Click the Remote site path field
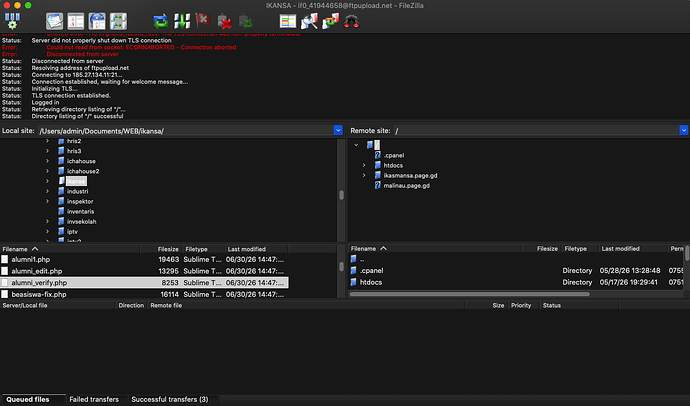Image resolution: width=690 pixels, height=406 pixels. (536, 131)
